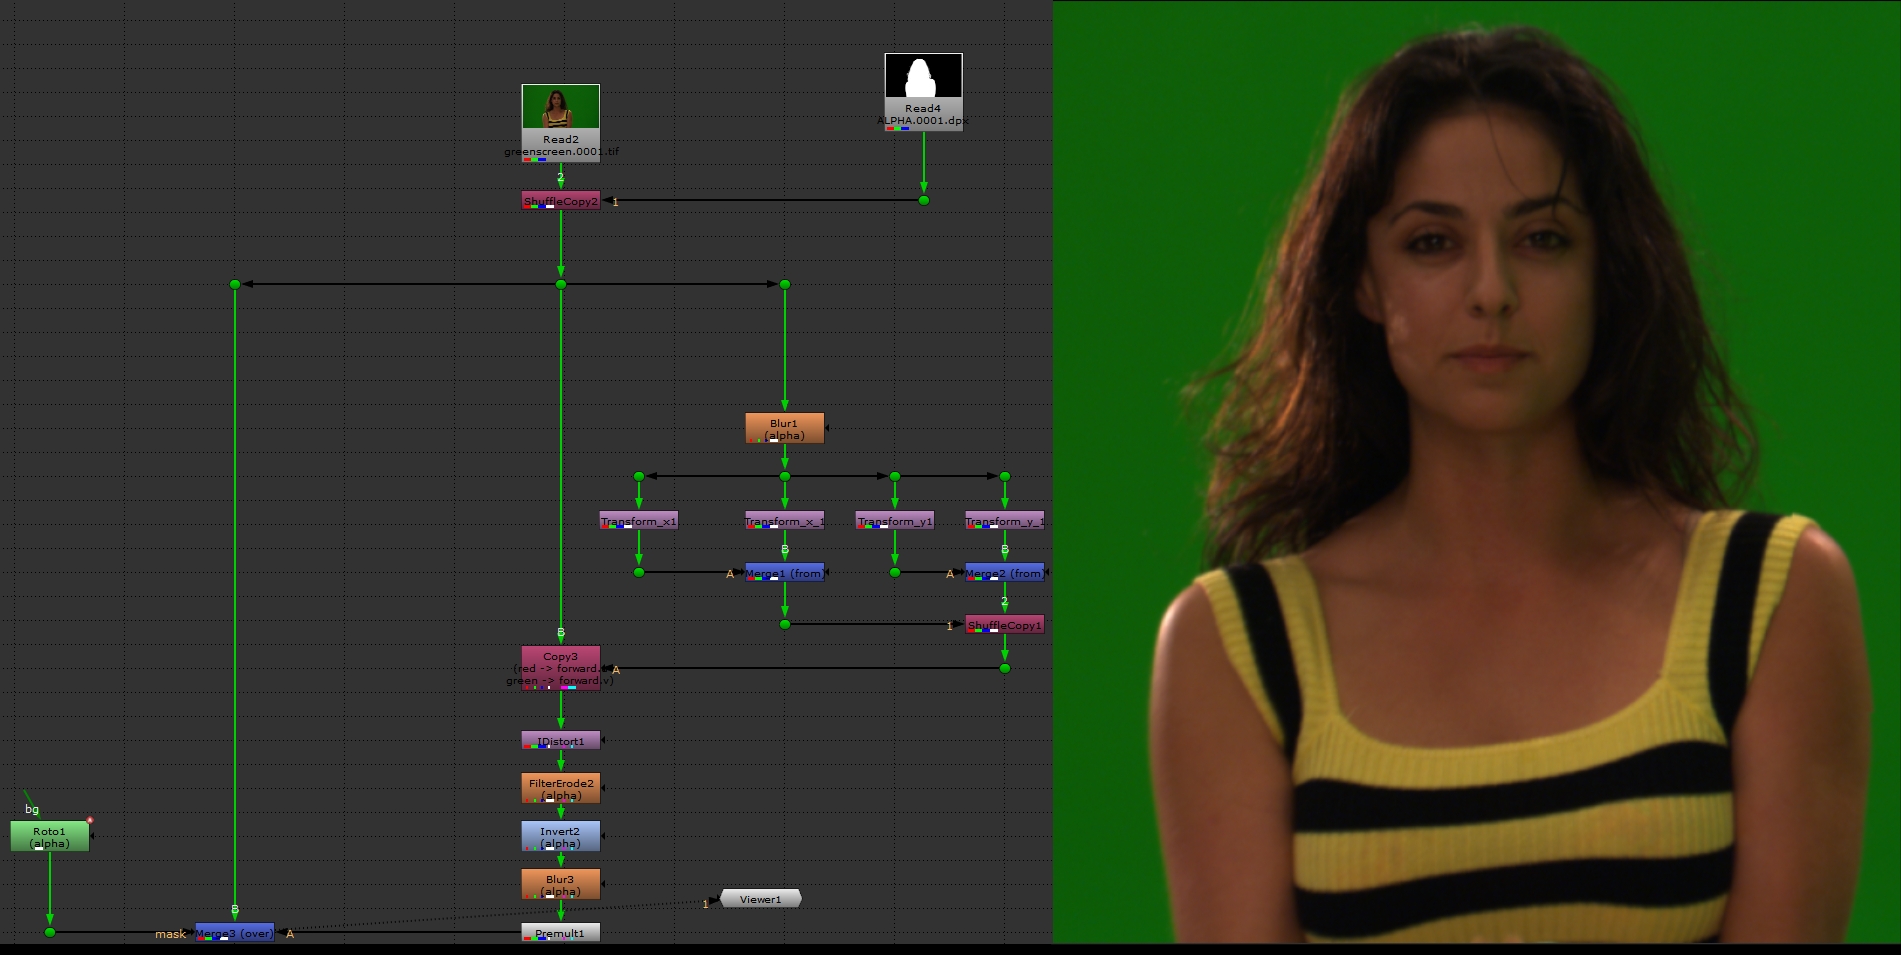Select the Merge2 (from) node
Screen dimensions: 1901x955
[x=1004, y=573]
